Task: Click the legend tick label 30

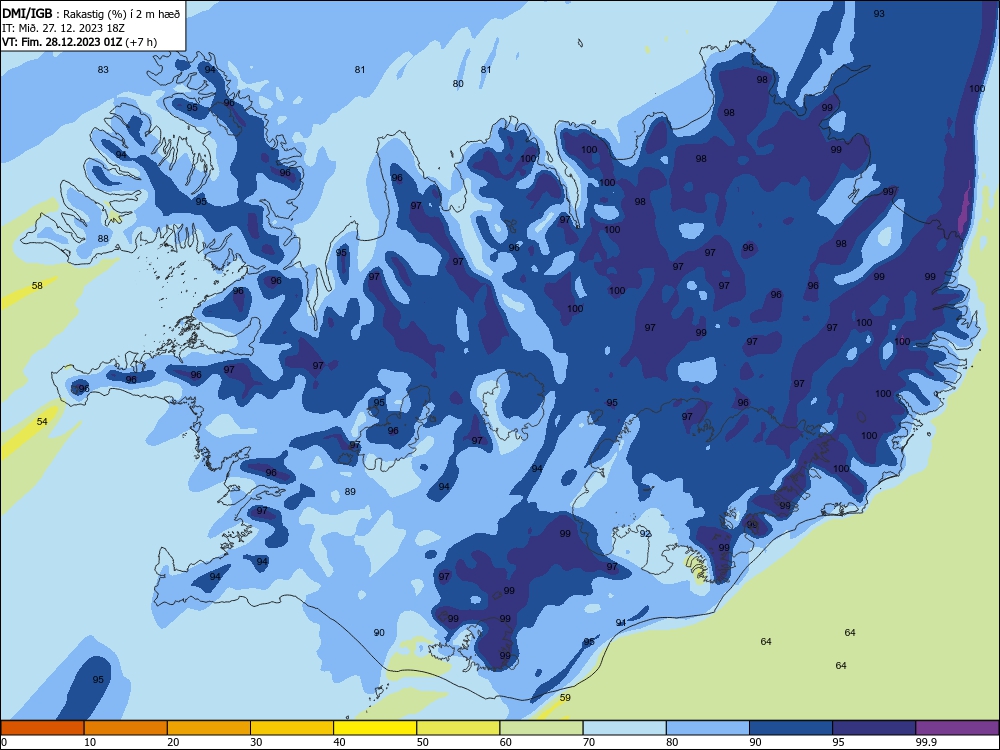Action: pos(256,742)
